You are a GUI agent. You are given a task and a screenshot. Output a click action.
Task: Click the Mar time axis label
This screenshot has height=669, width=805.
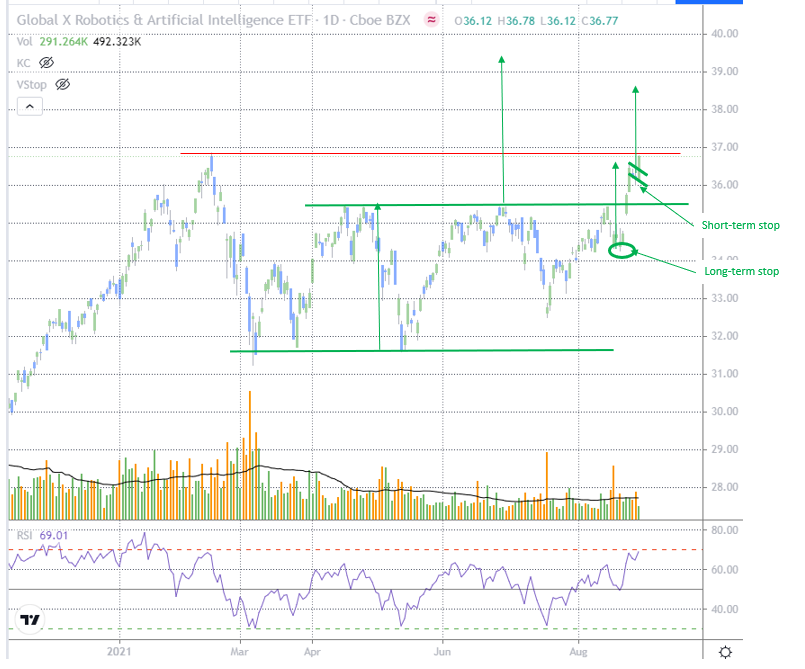click(x=239, y=652)
